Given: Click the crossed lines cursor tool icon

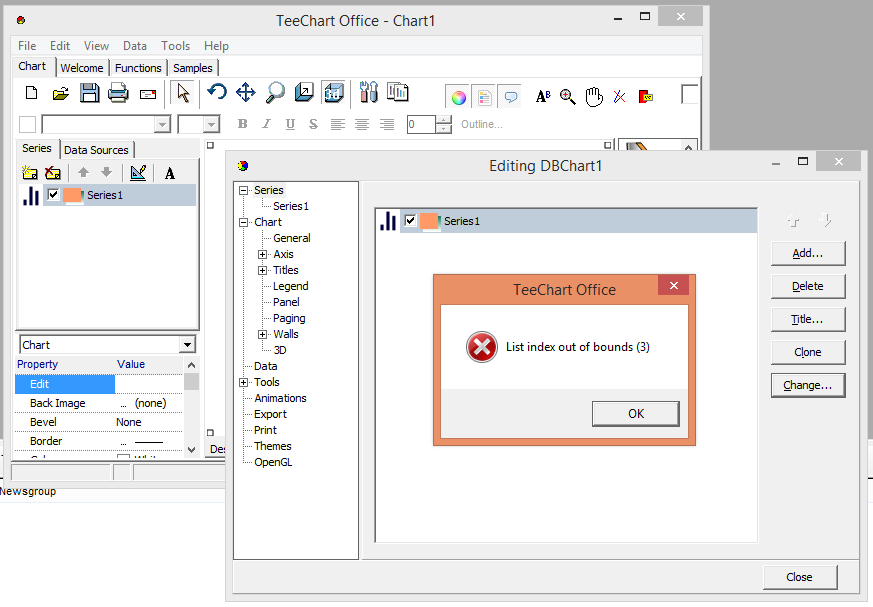Looking at the screenshot, I should (619, 97).
